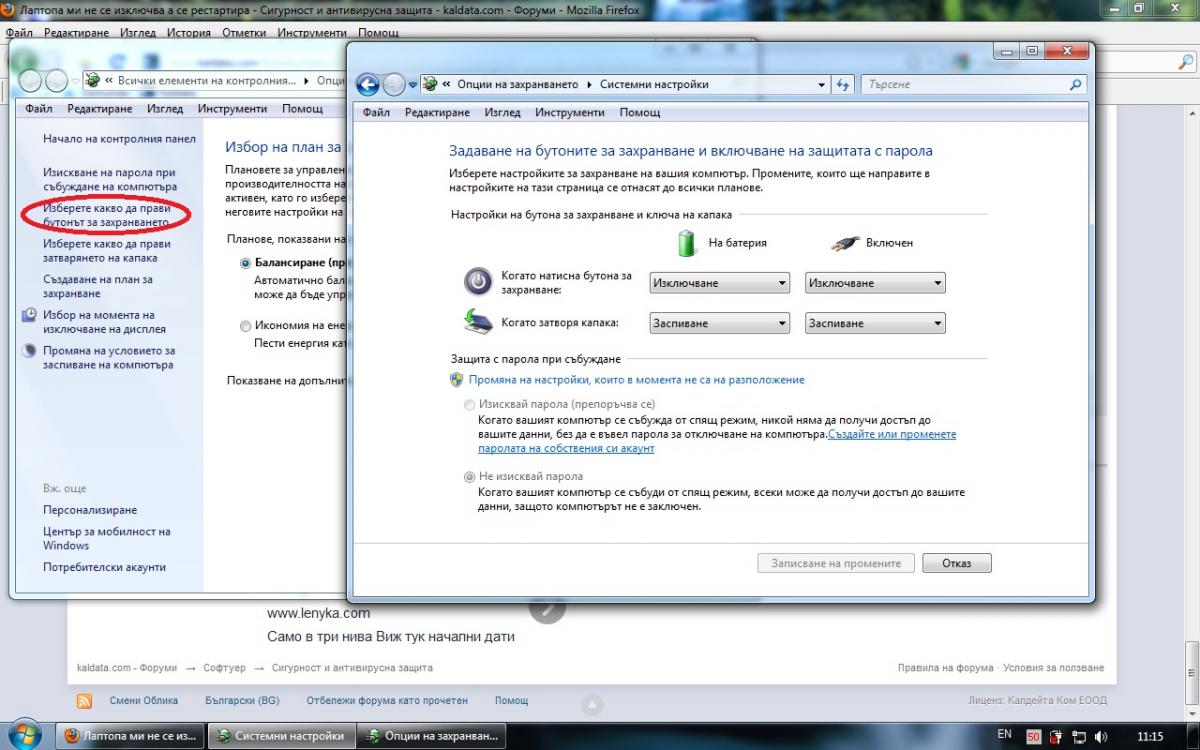Click the laptop lid icon beside Когато затворя капака

[478, 322]
